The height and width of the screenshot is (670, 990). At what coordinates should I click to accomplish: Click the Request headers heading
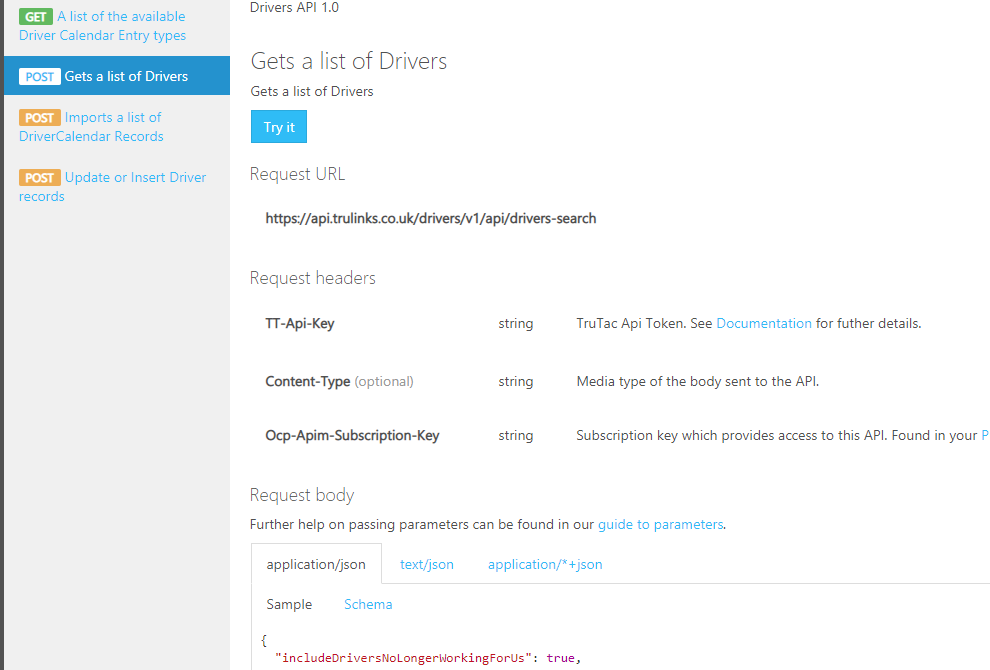(313, 278)
